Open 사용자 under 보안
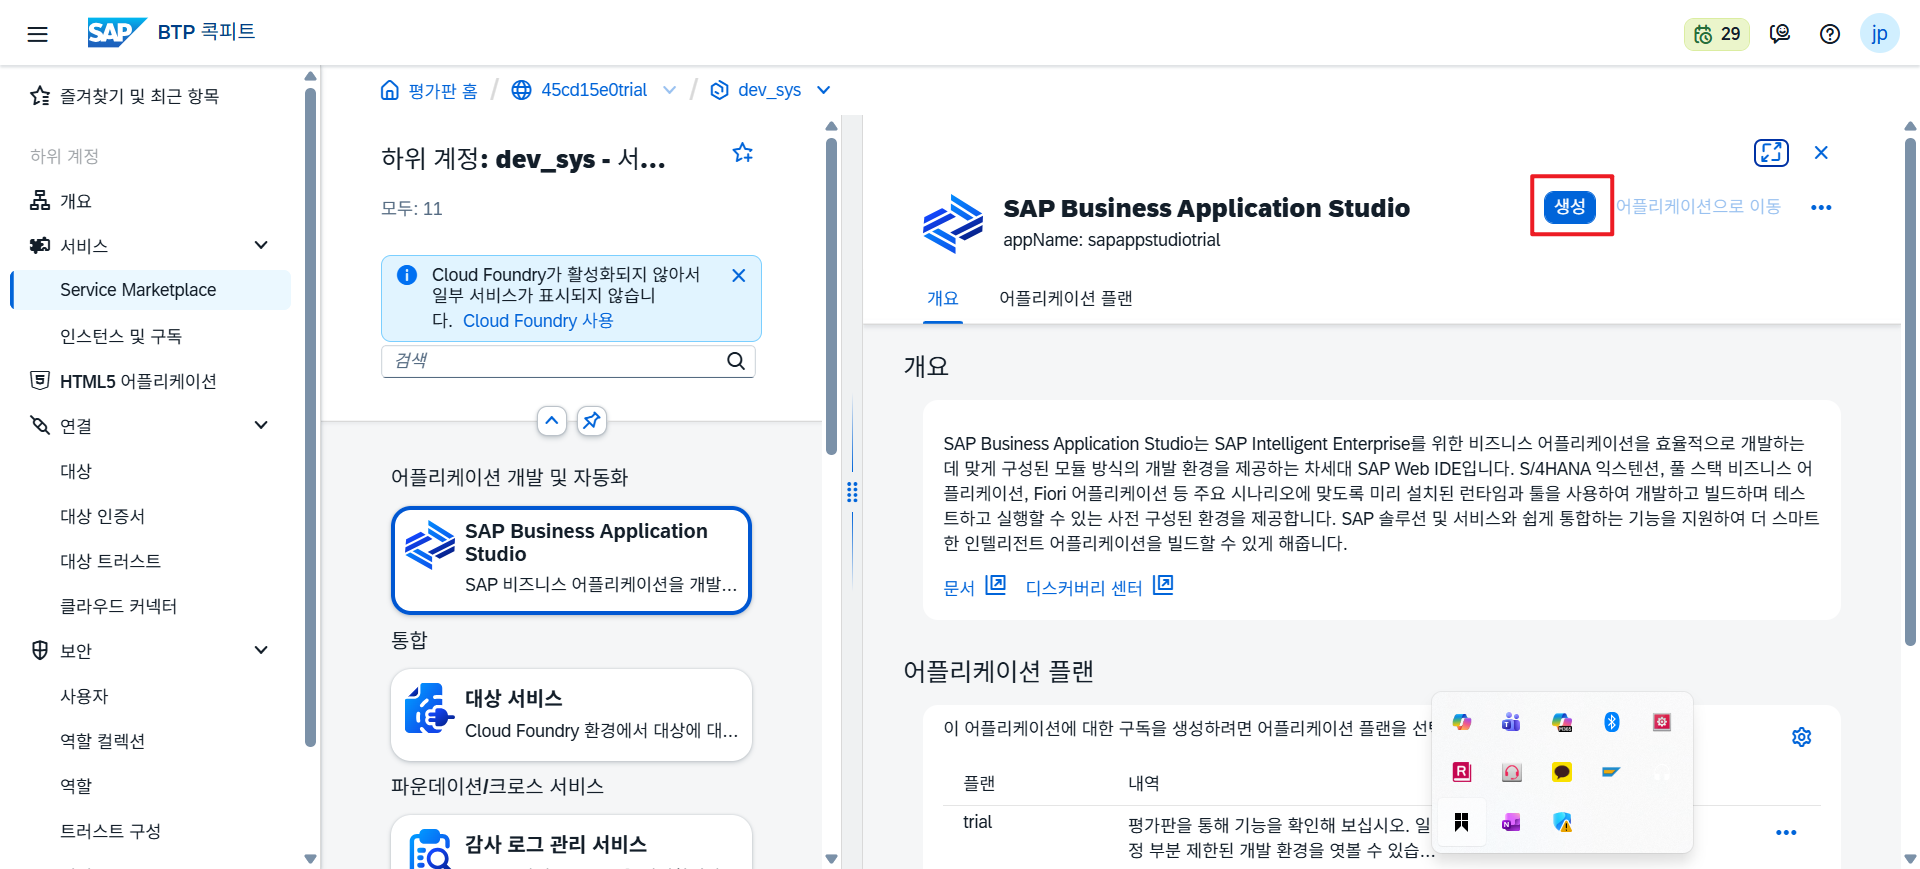This screenshot has width=1920, height=869. [x=84, y=696]
